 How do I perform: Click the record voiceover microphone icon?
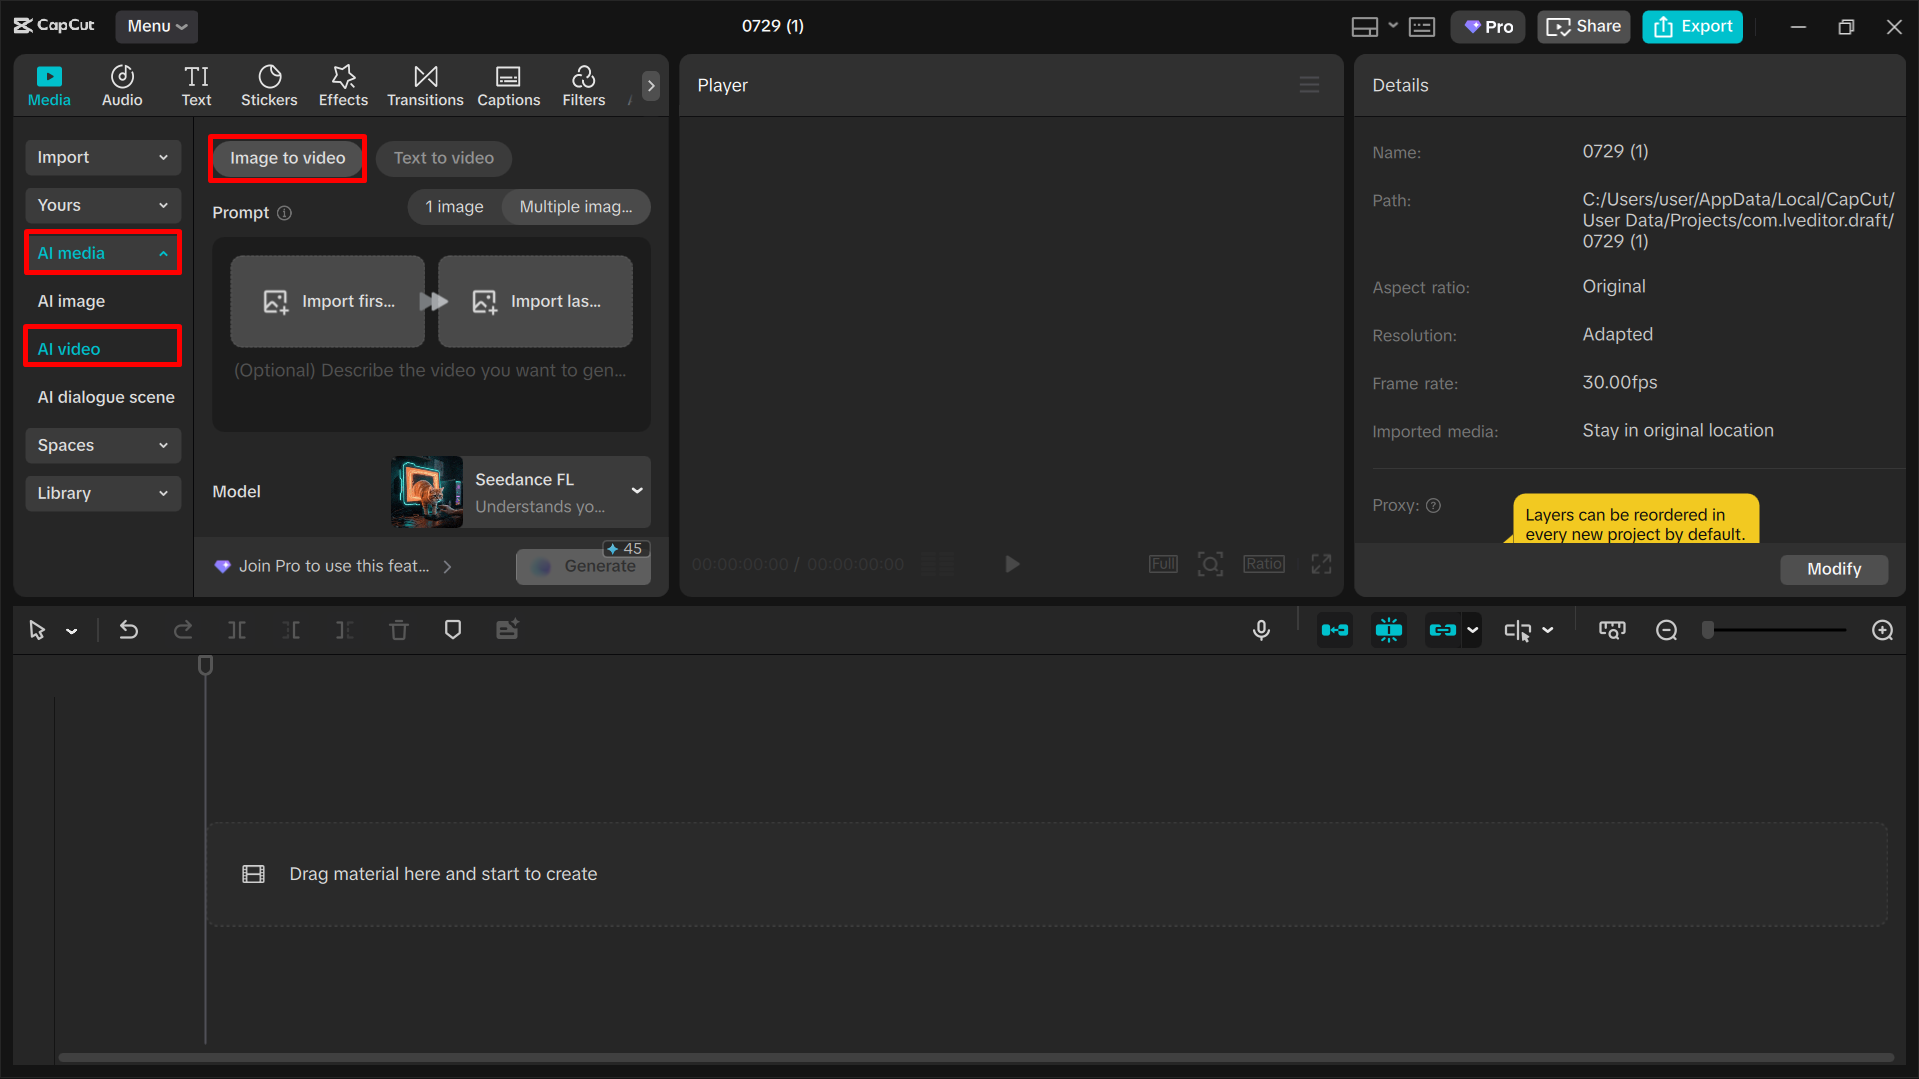(x=1261, y=630)
